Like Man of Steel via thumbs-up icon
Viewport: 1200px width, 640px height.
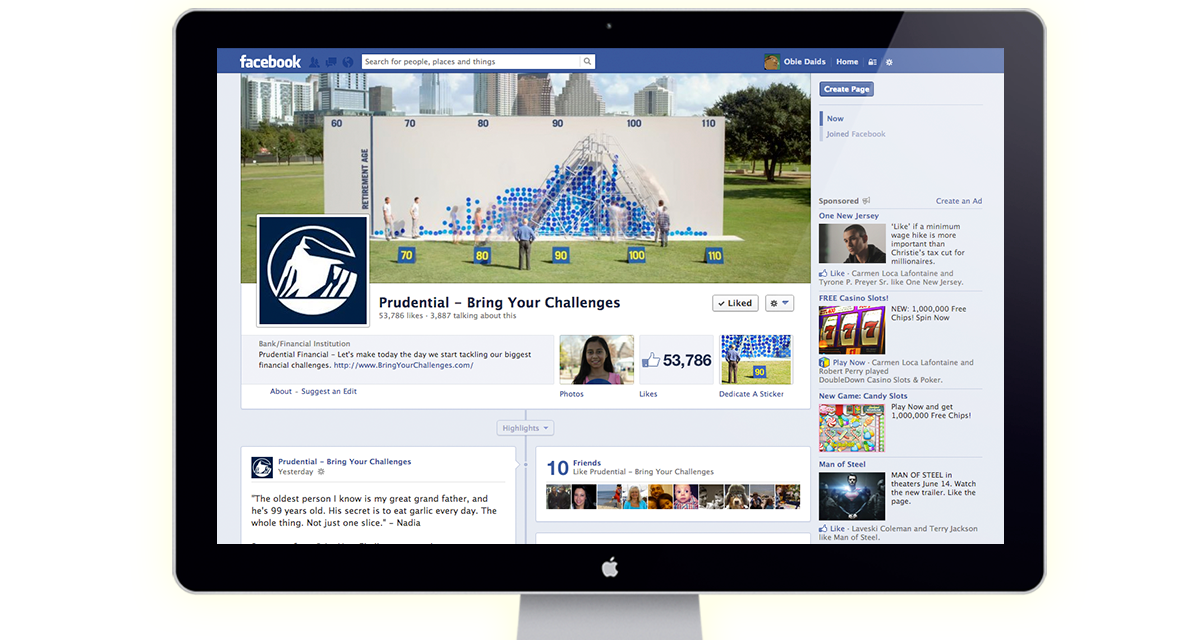(824, 529)
